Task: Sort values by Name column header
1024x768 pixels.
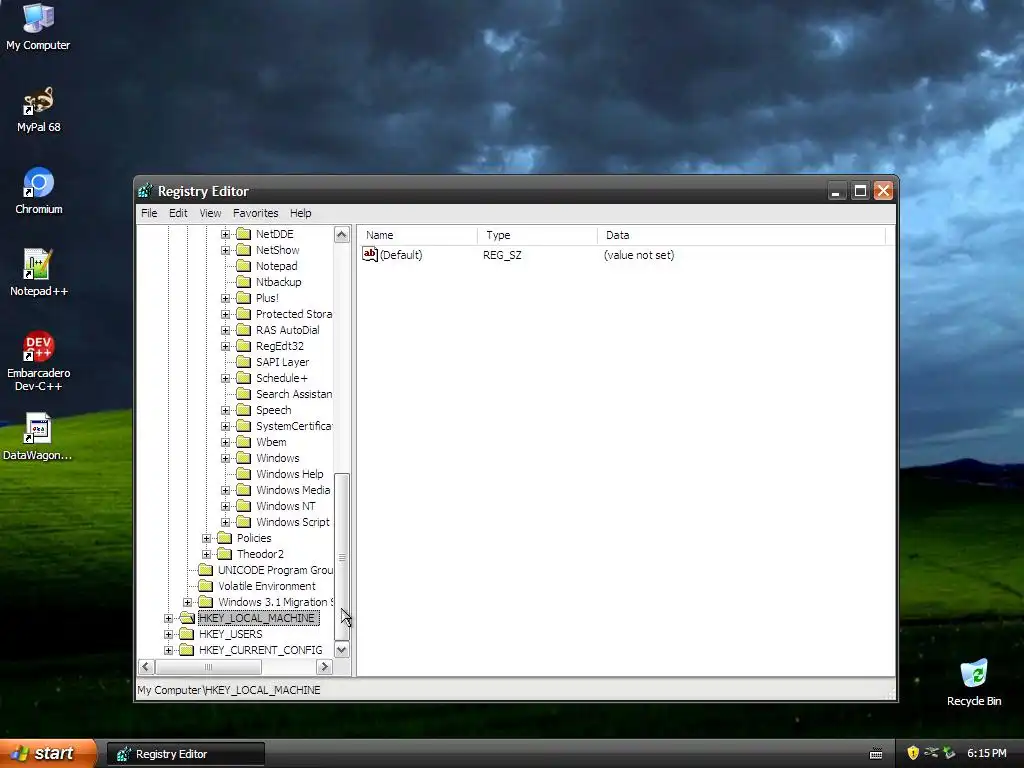Action: click(417, 235)
